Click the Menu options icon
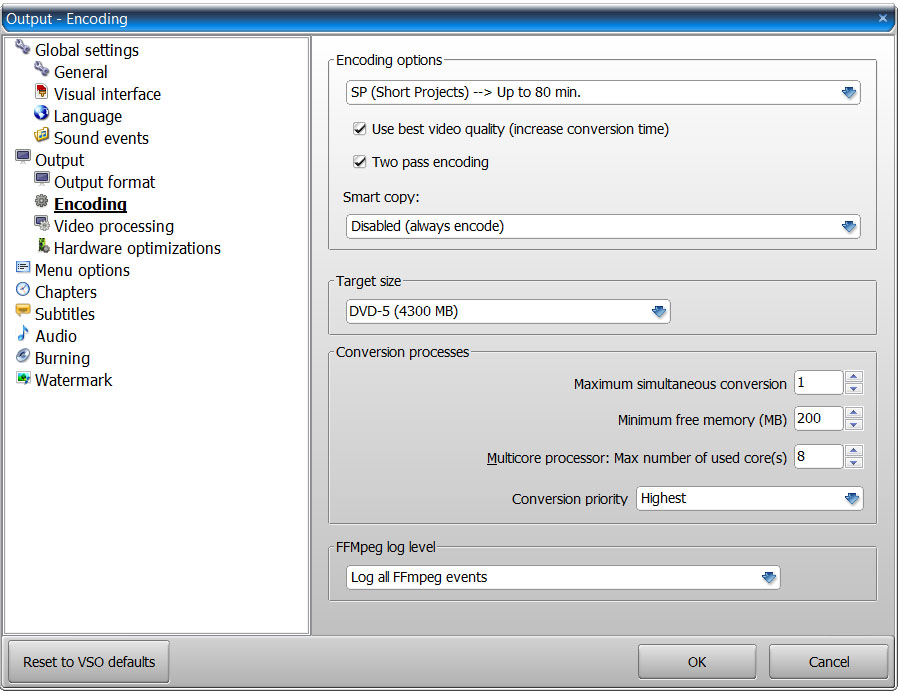 point(23,267)
